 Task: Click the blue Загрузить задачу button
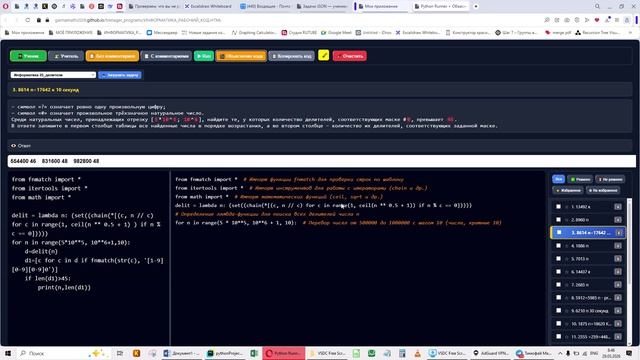[x=120, y=75]
